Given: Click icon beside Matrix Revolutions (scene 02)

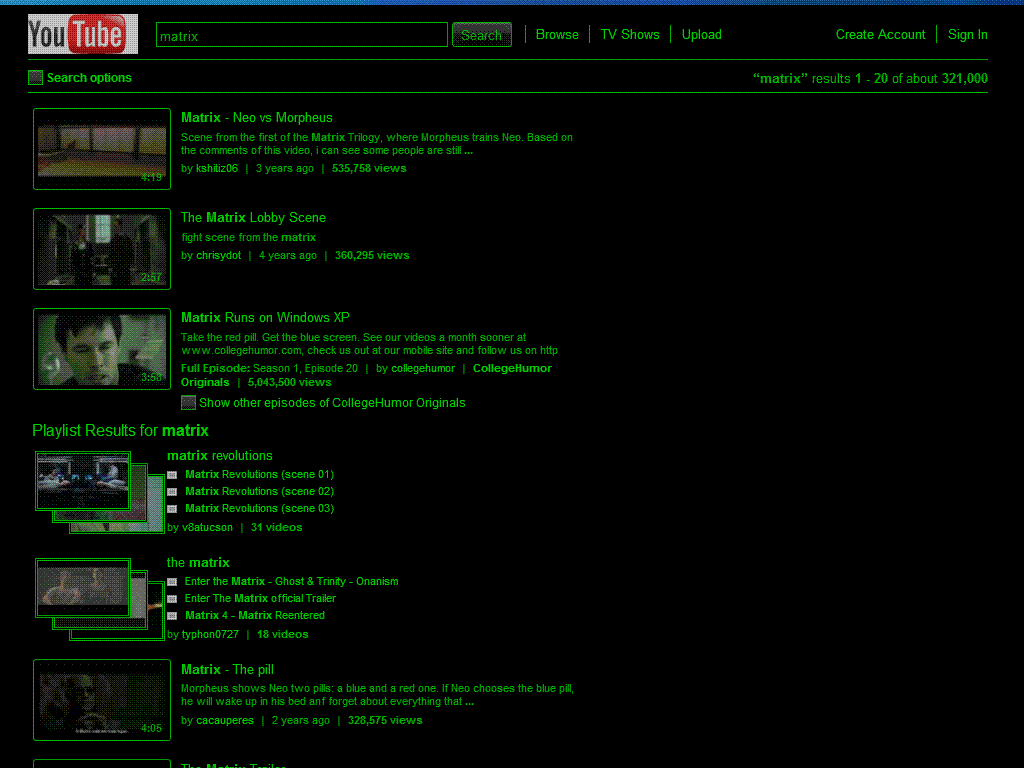Looking at the screenshot, I should [x=172, y=492].
